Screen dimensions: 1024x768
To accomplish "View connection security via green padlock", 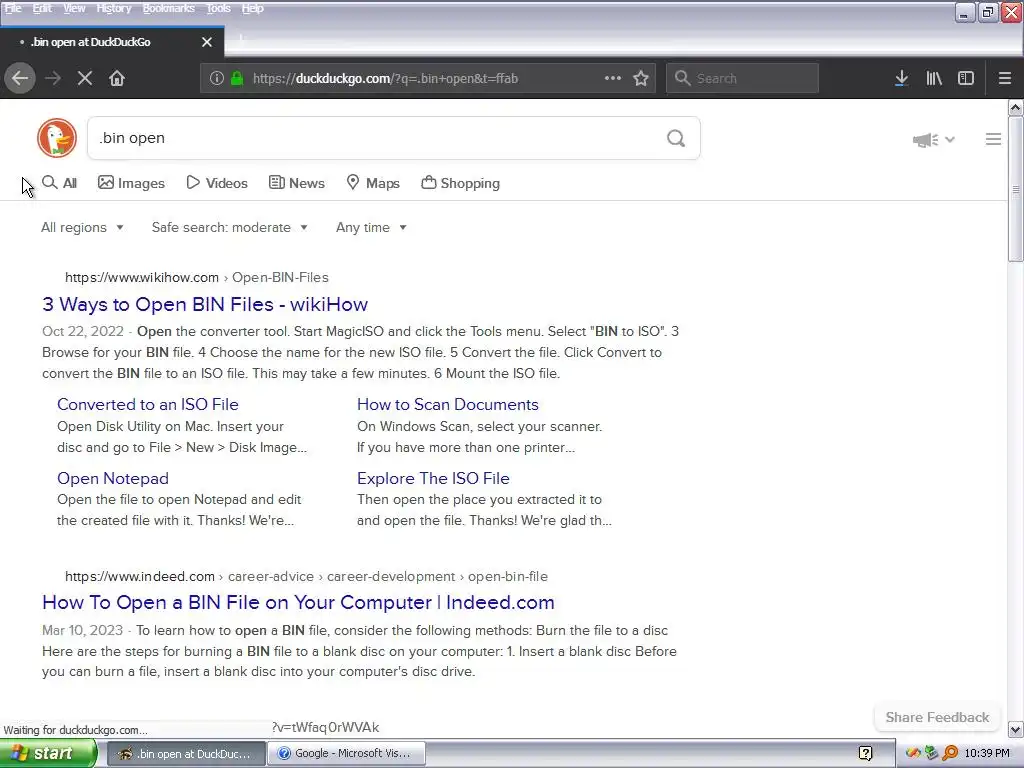I will coord(237,78).
